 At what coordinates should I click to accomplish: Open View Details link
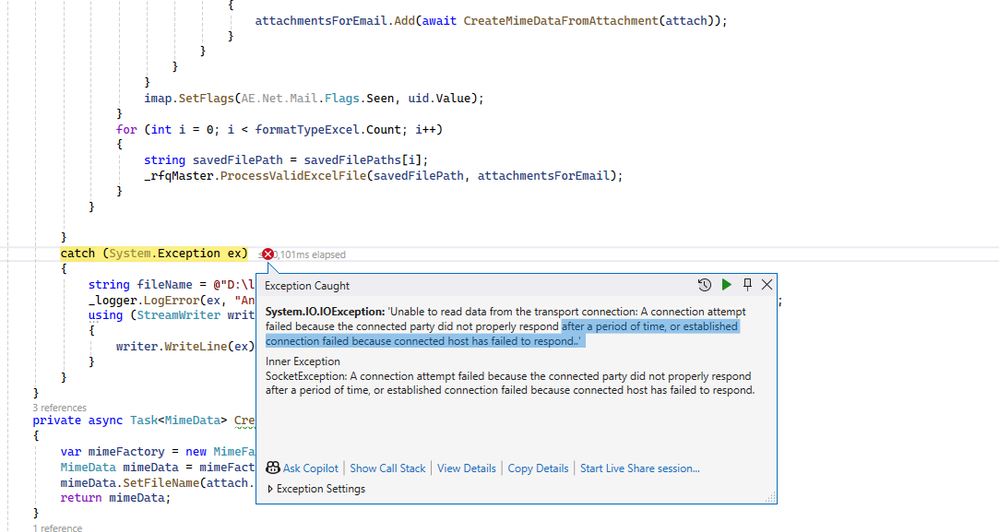466,468
